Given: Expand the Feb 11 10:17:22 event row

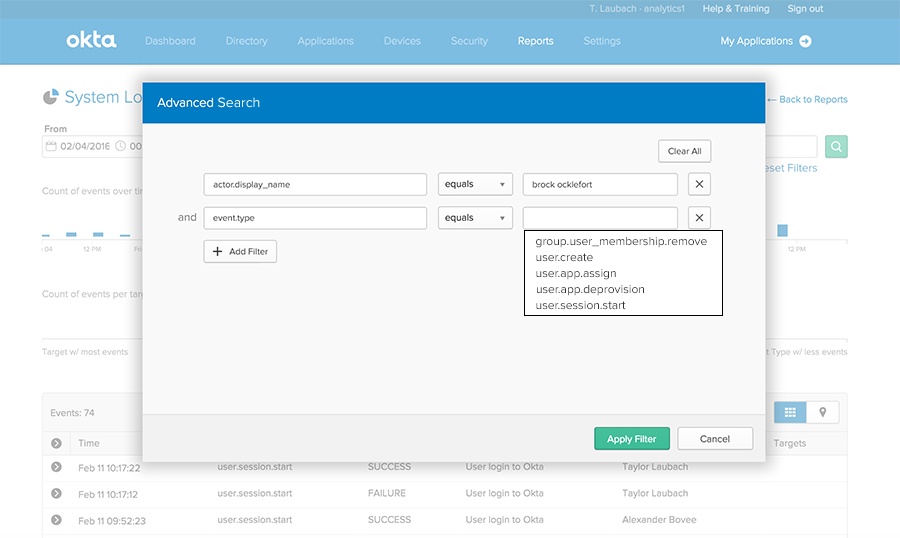Looking at the screenshot, I should 56,467.
